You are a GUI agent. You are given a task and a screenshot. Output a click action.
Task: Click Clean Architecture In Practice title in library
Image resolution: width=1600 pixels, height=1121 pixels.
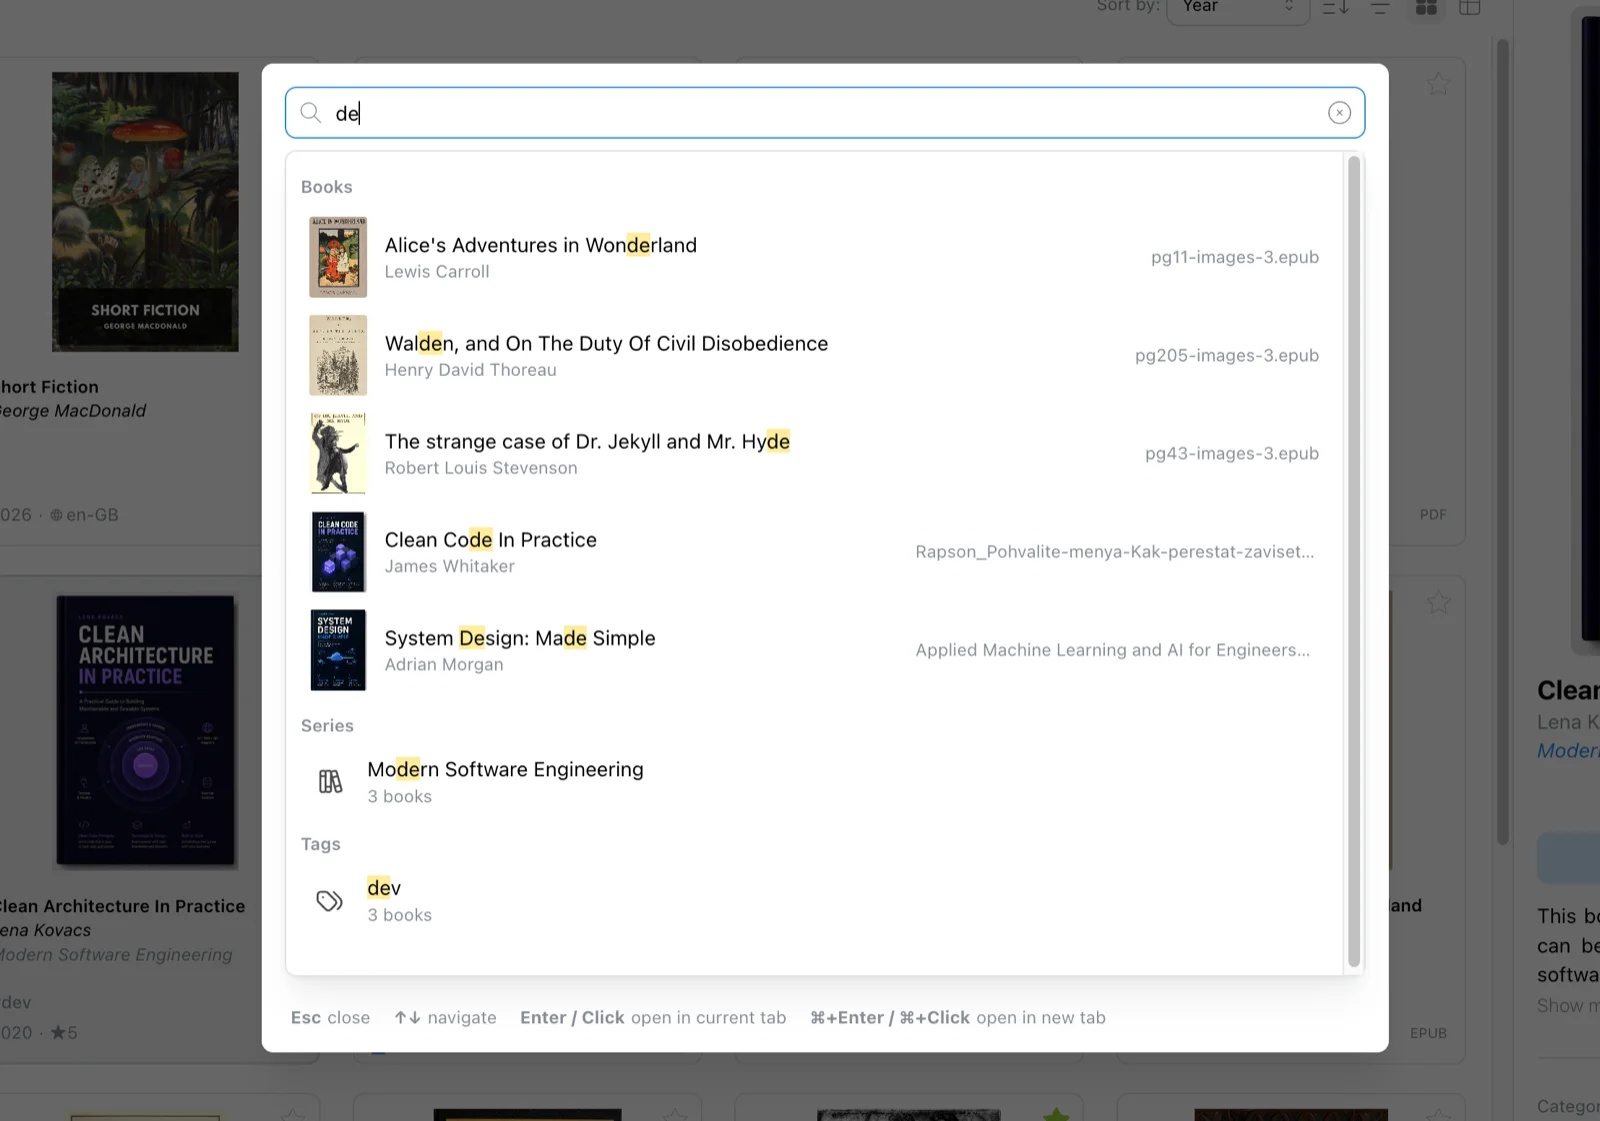[x=121, y=906]
